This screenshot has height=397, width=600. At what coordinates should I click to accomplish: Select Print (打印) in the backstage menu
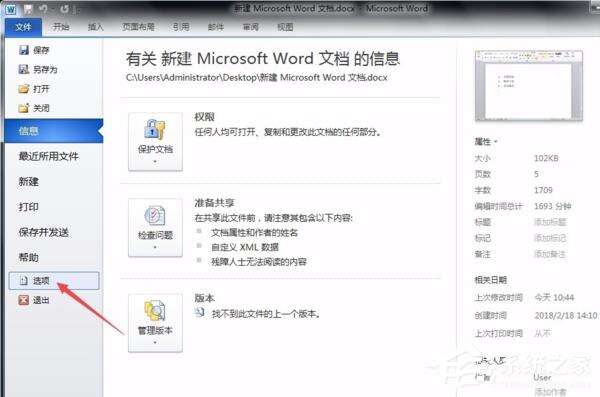click(29, 207)
